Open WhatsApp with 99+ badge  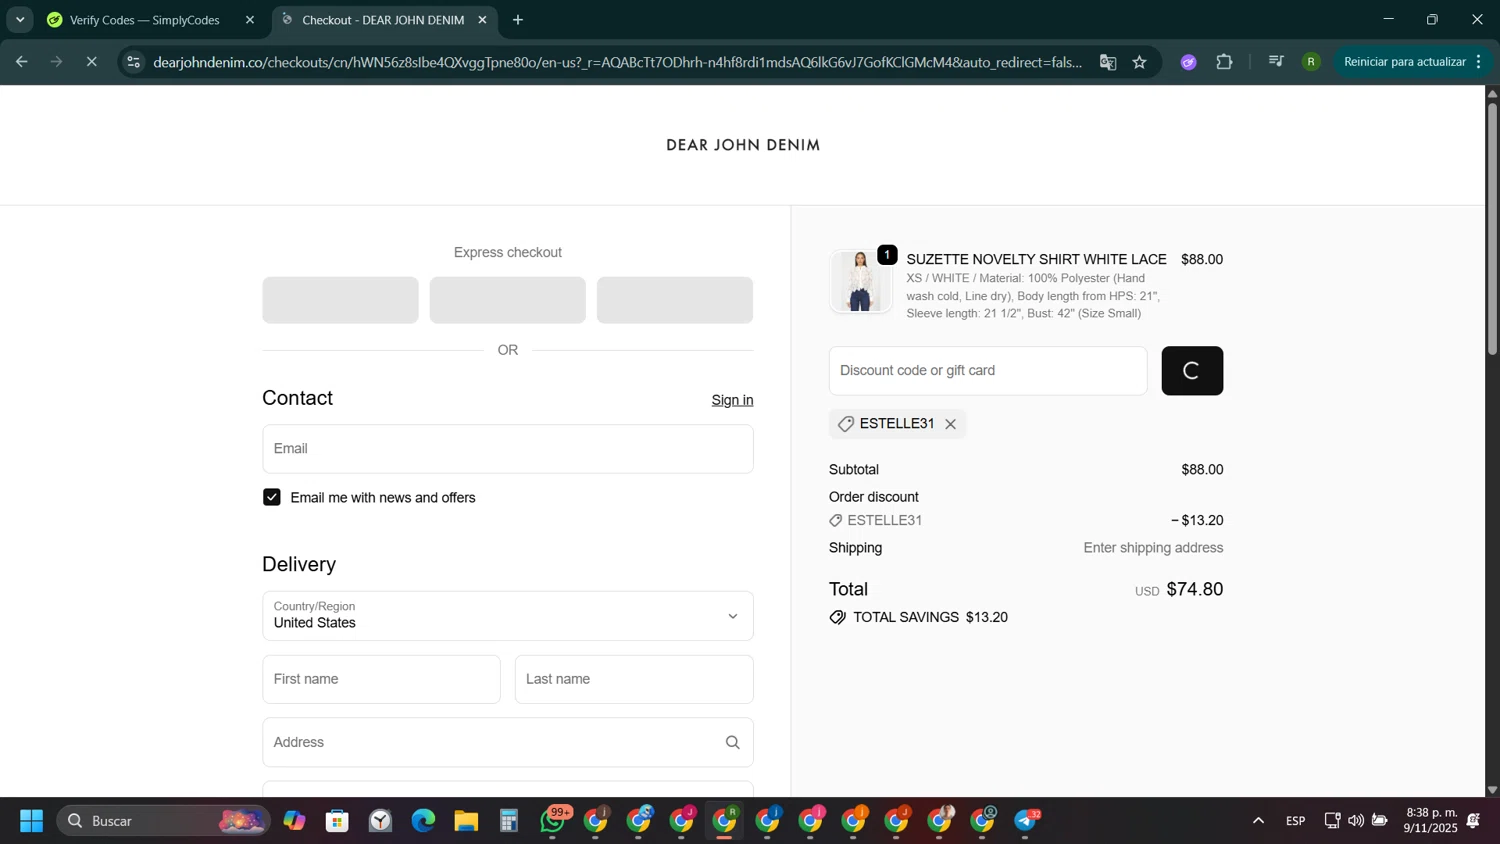[x=553, y=821]
